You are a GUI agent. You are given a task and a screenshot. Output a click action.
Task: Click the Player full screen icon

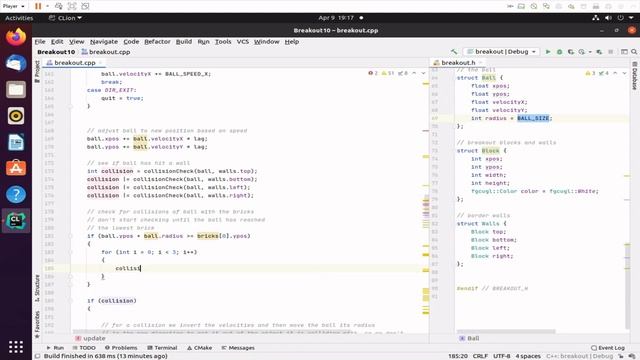(x=72, y=6)
